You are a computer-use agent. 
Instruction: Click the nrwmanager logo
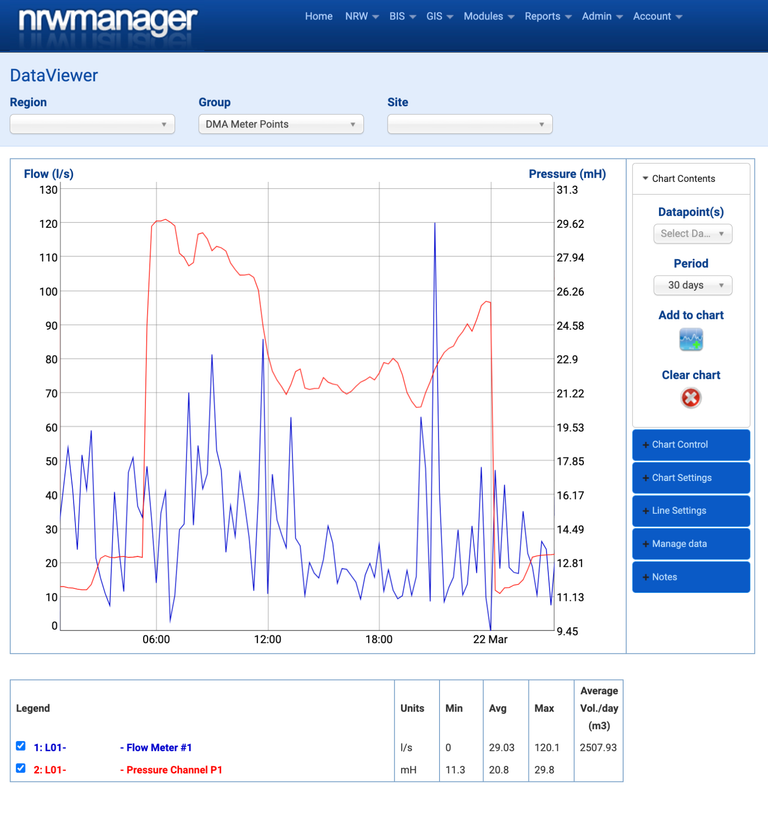pyautogui.click(x=108, y=22)
